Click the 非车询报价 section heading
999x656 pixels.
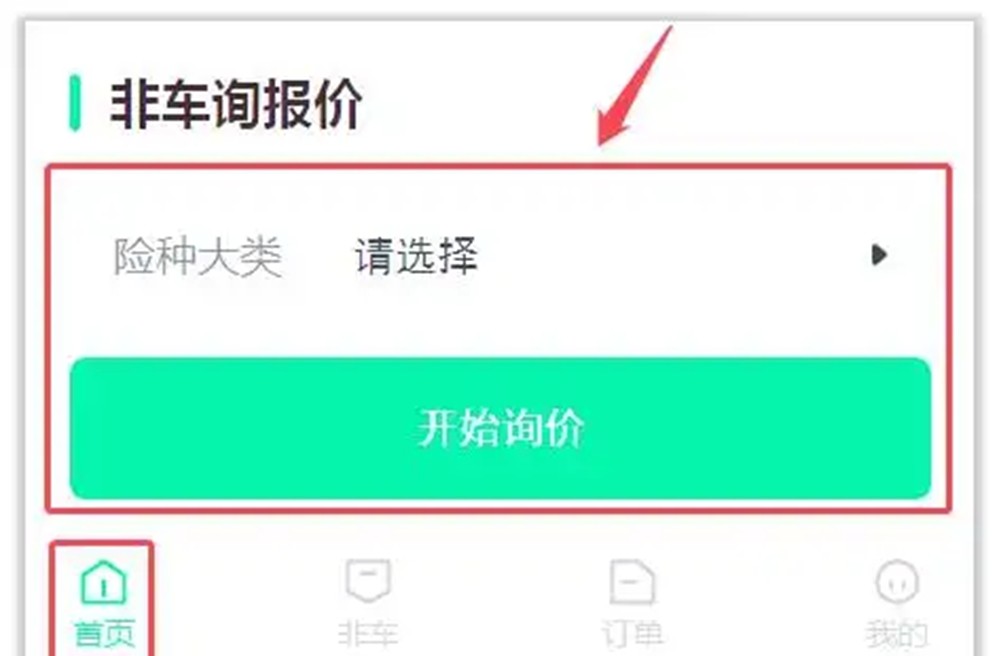point(236,104)
